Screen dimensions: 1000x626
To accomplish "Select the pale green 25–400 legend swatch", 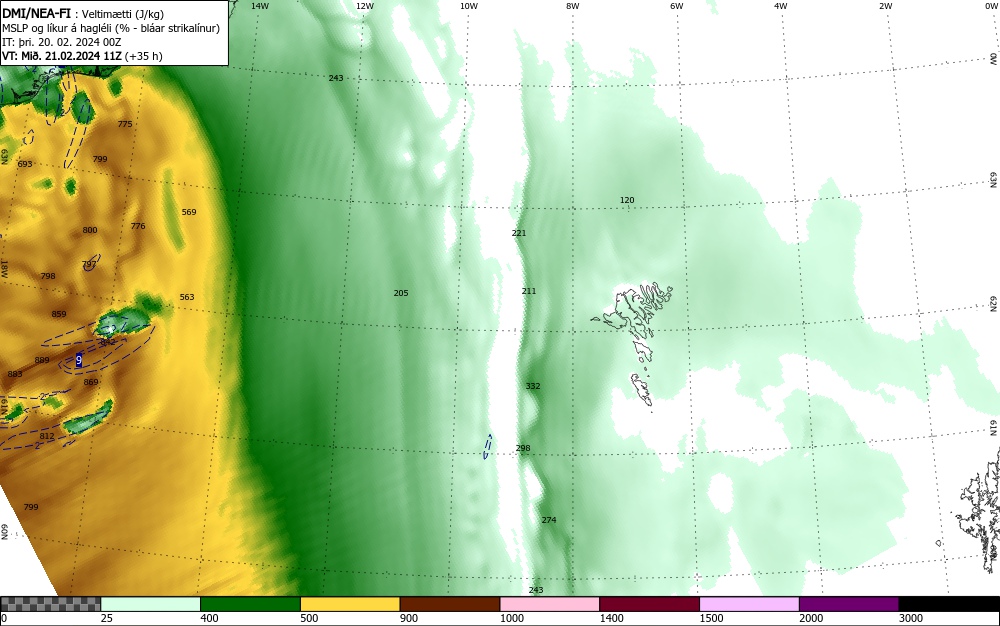I will click(x=151, y=604).
